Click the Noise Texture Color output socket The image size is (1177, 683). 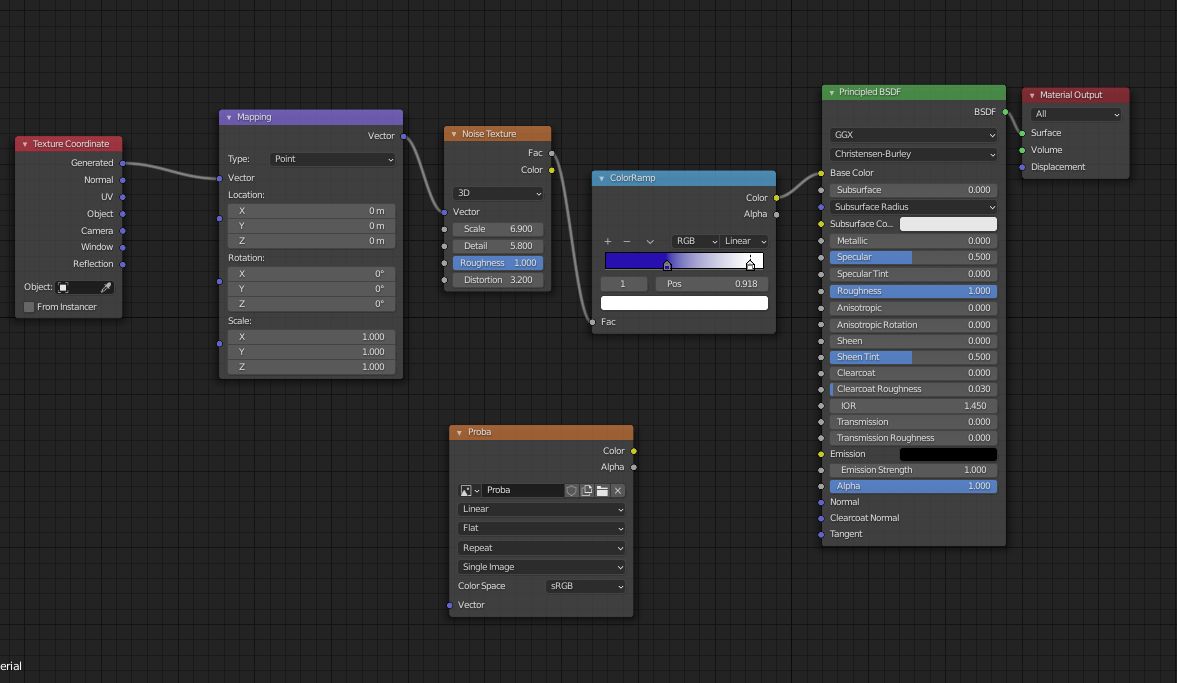pos(552,170)
